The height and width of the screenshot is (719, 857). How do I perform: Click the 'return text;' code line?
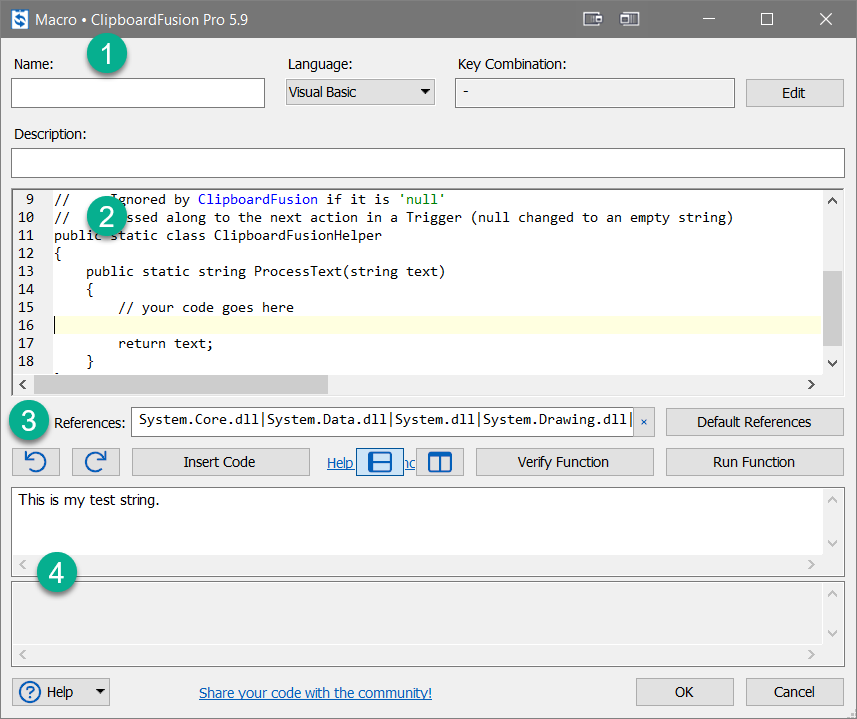pyautogui.click(x=166, y=344)
